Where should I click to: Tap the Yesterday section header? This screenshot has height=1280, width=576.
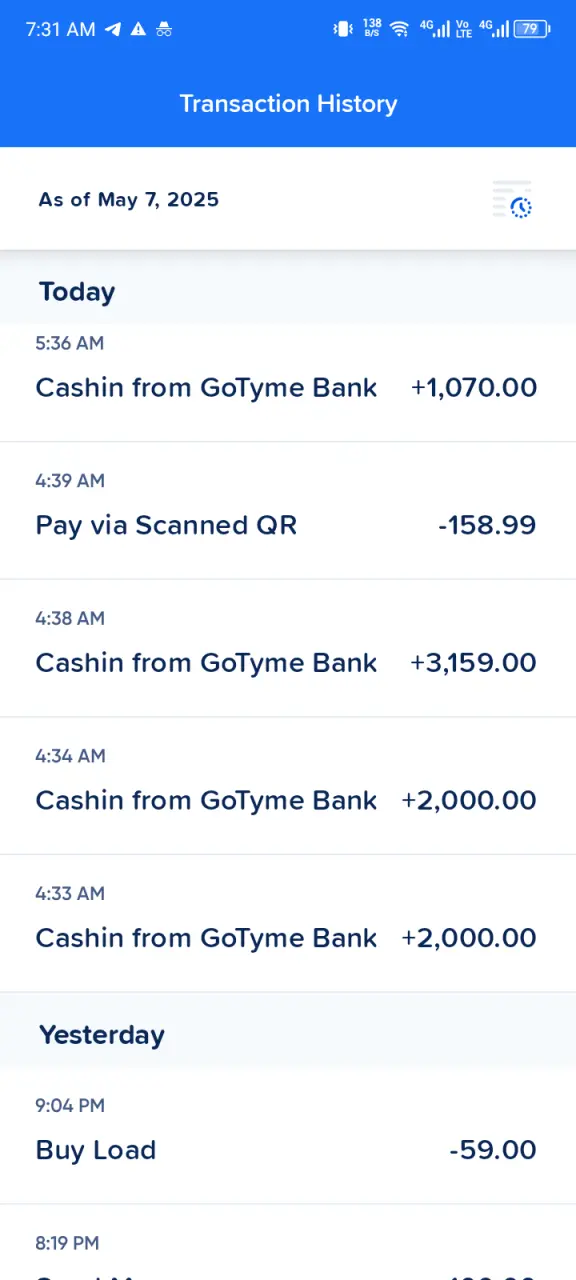[x=102, y=1035]
